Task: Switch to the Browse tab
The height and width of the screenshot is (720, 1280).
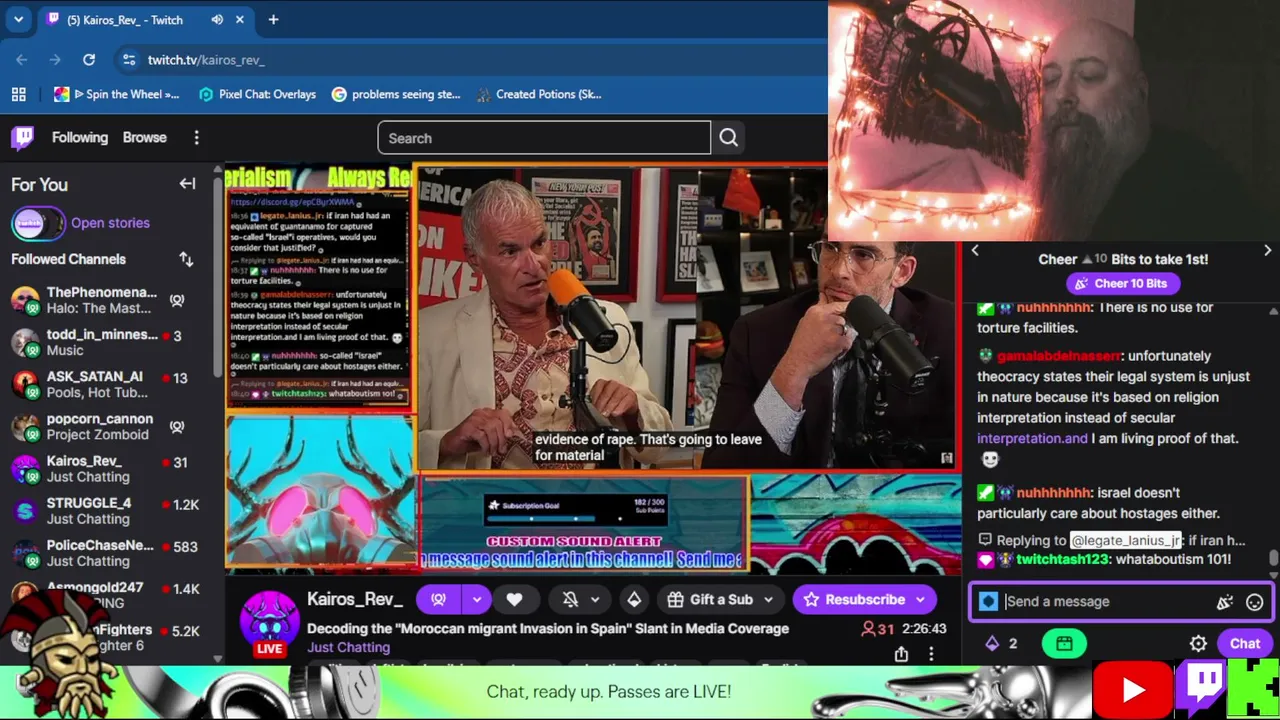Action: click(145, 138)
